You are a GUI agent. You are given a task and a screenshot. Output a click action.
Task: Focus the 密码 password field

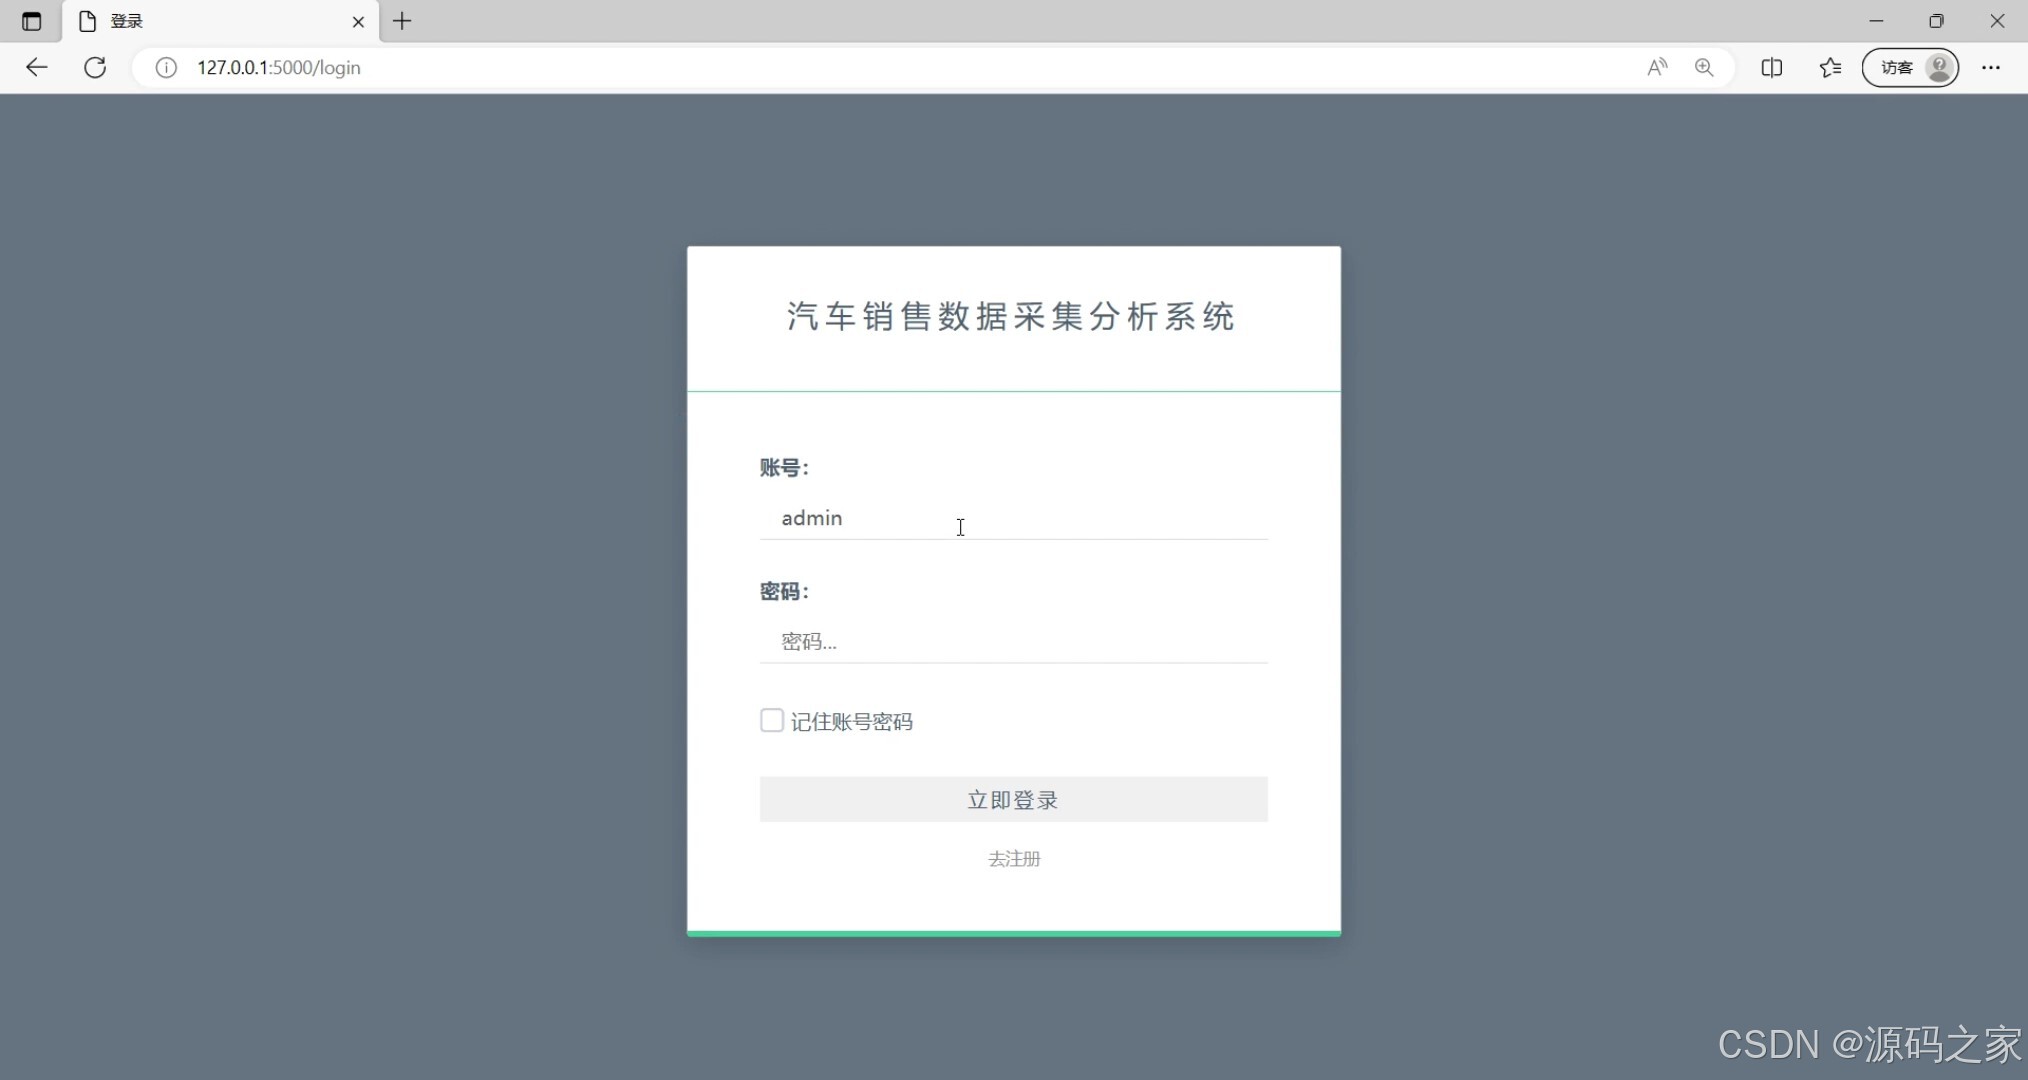(x=1013, y=642)
